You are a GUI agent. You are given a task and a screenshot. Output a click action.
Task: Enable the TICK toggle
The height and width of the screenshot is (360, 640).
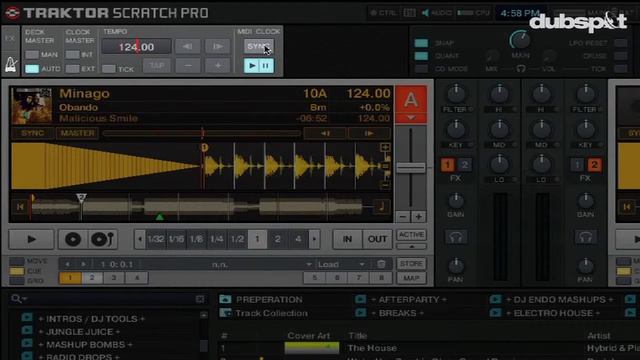click(x=109, y=69)
